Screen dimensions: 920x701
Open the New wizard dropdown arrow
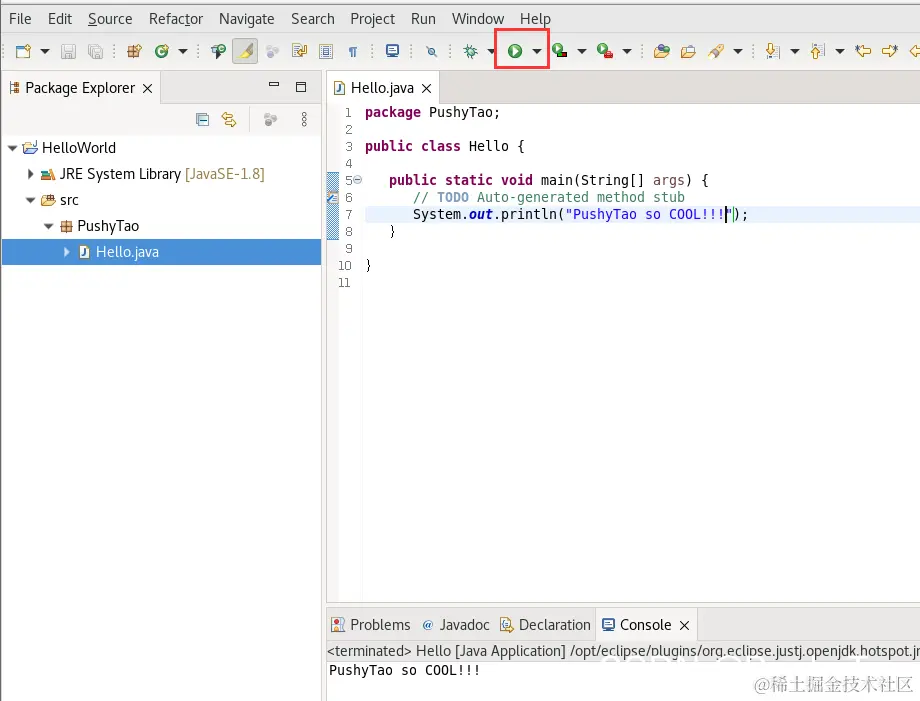(x=45, y=52)
